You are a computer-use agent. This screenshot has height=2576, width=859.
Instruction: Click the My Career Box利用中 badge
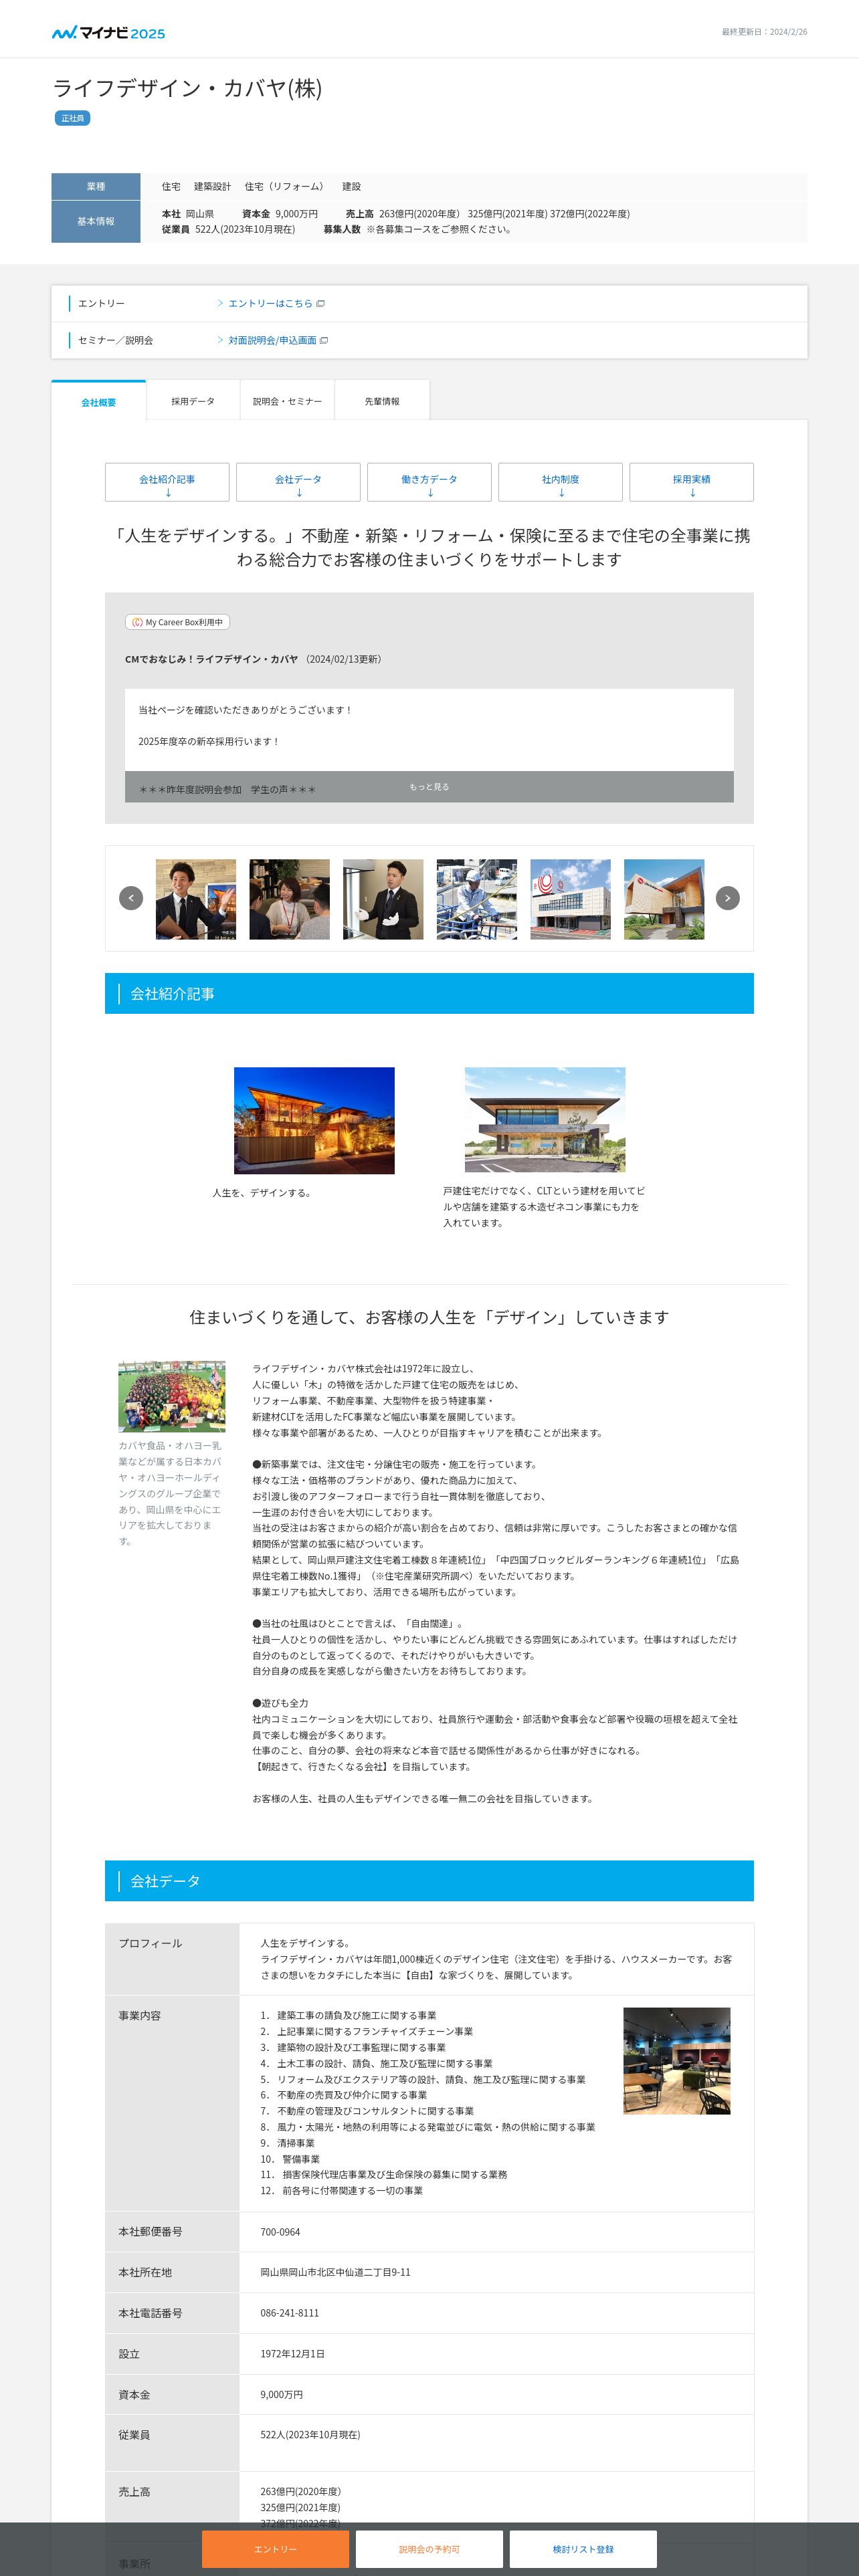(177, 622)
